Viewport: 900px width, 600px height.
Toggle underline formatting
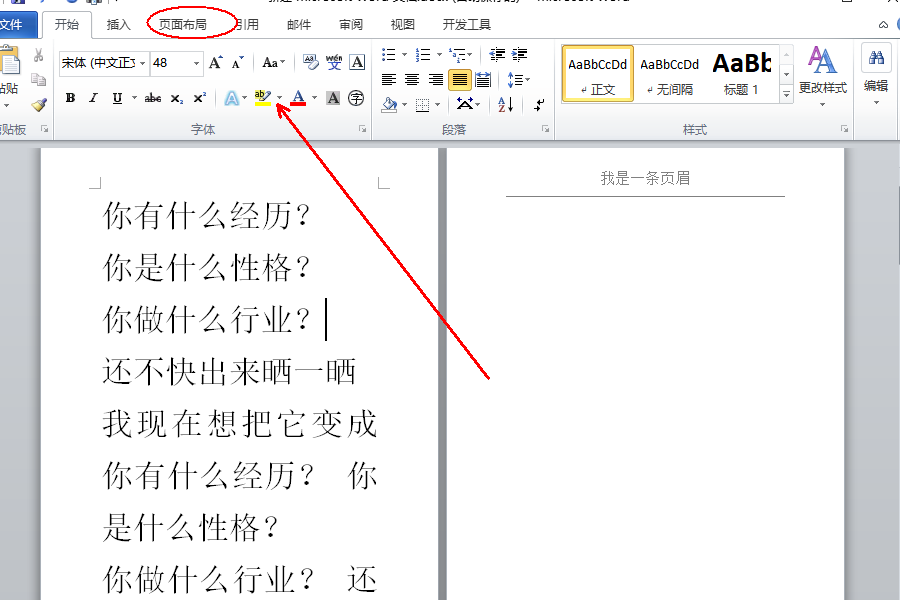tap(117, 98)
